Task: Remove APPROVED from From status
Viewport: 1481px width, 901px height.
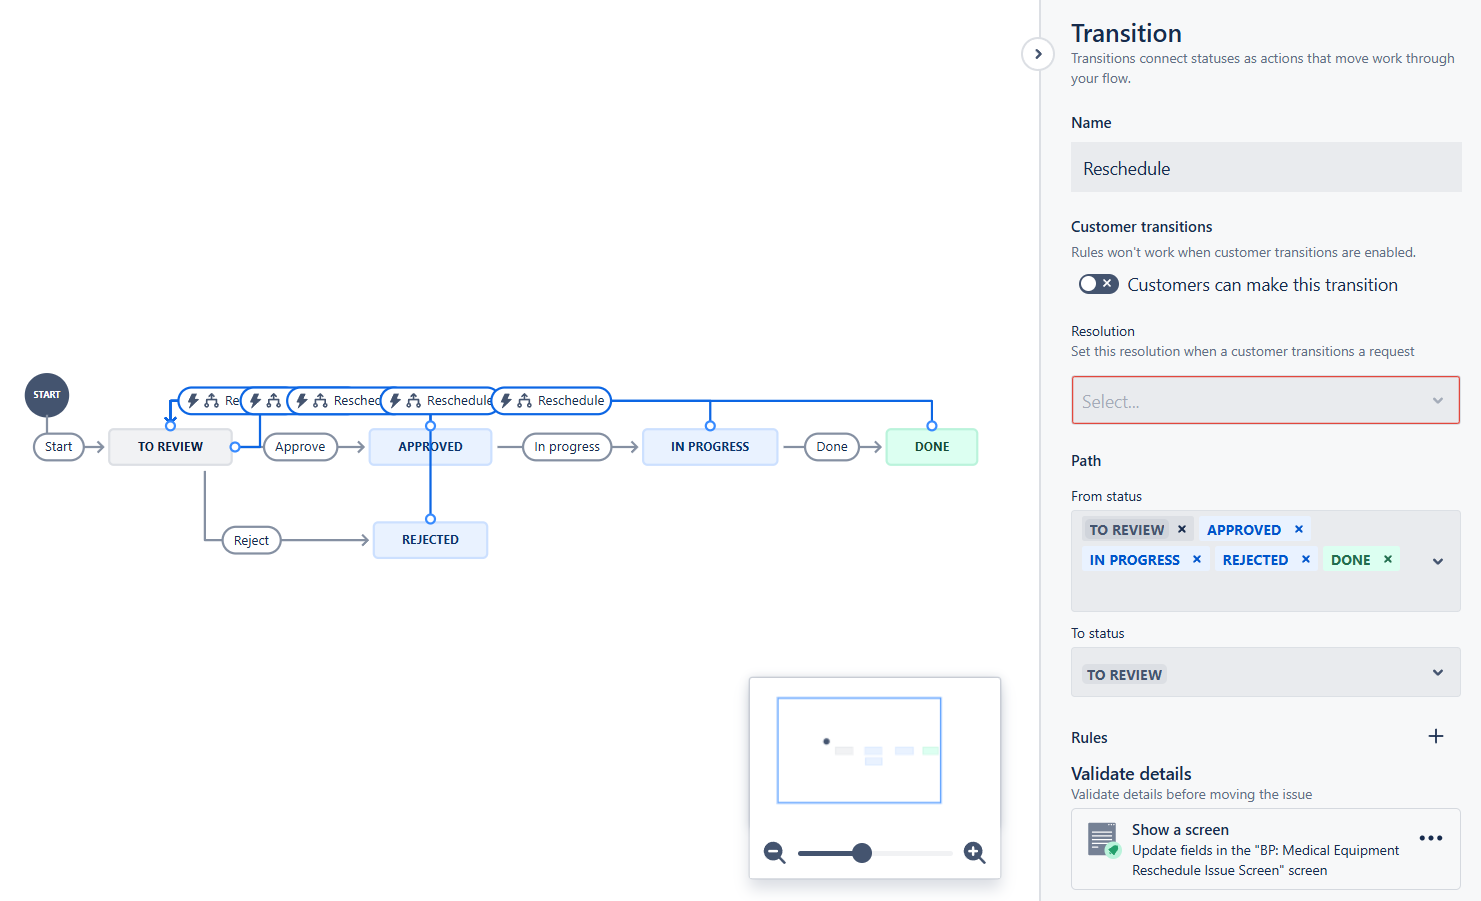Action: pyautogui.click(x=1298, y=530)
